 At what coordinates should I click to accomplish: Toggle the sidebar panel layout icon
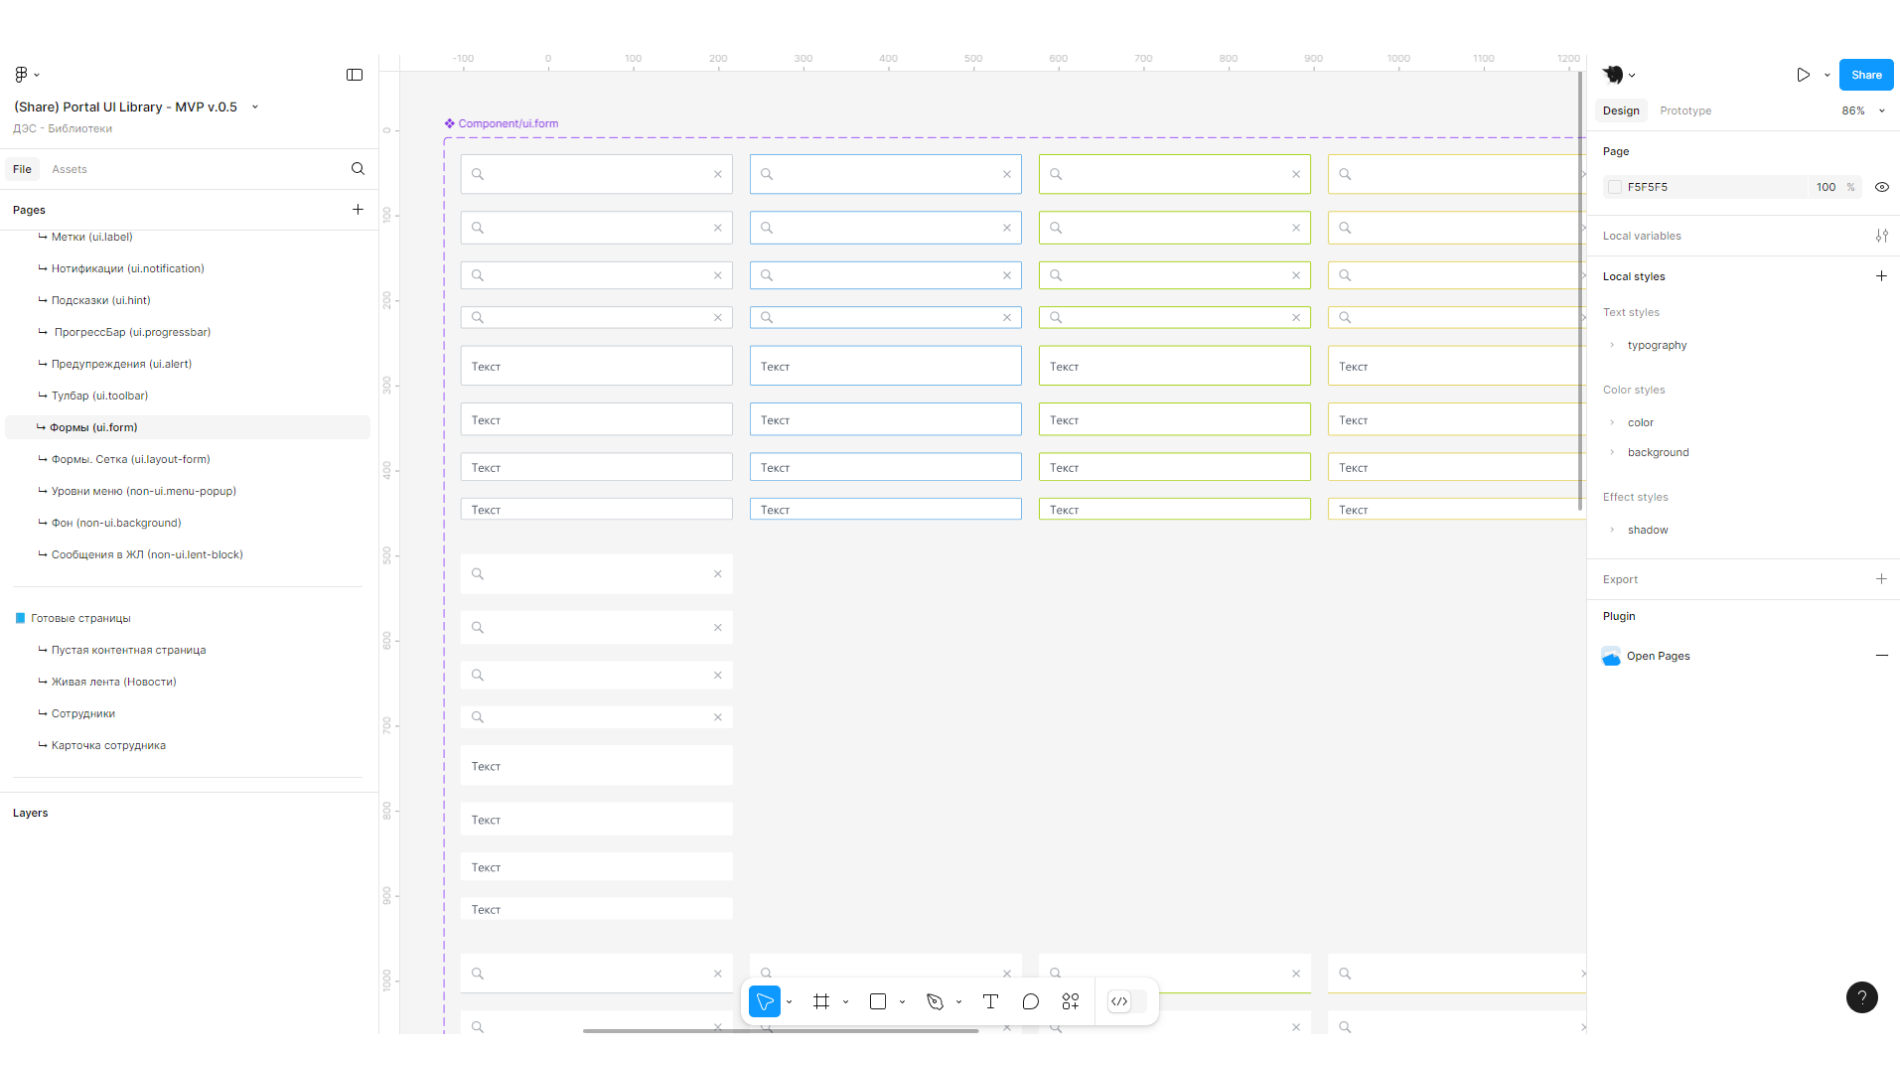coord(354,74)
